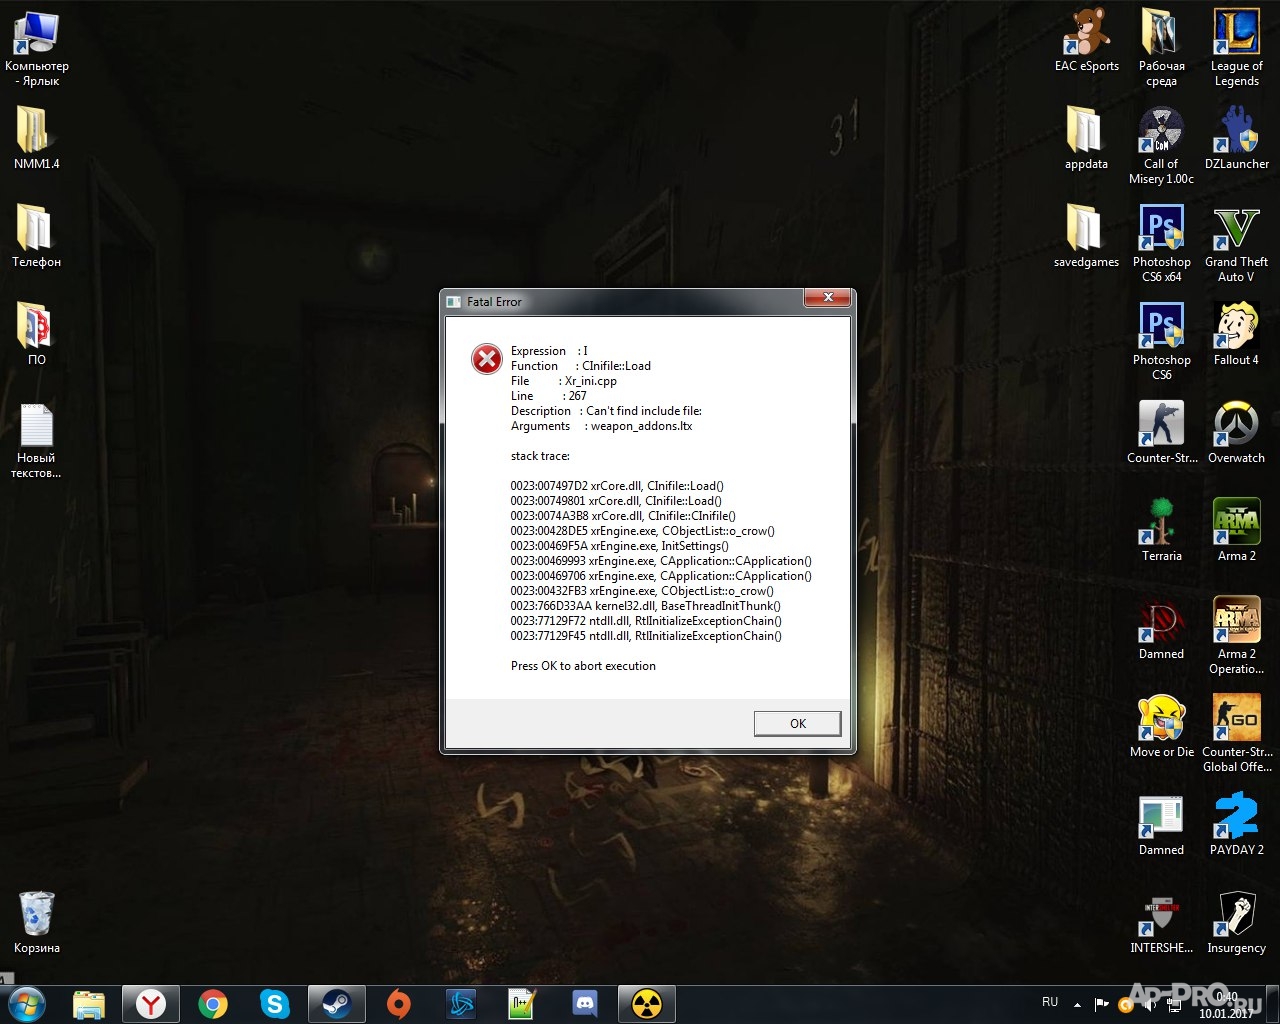The width and height of the screenshot is (1280, 1024).
Task: Select the Fallout 4 shortcut
Action: [x=1237, y=334]
